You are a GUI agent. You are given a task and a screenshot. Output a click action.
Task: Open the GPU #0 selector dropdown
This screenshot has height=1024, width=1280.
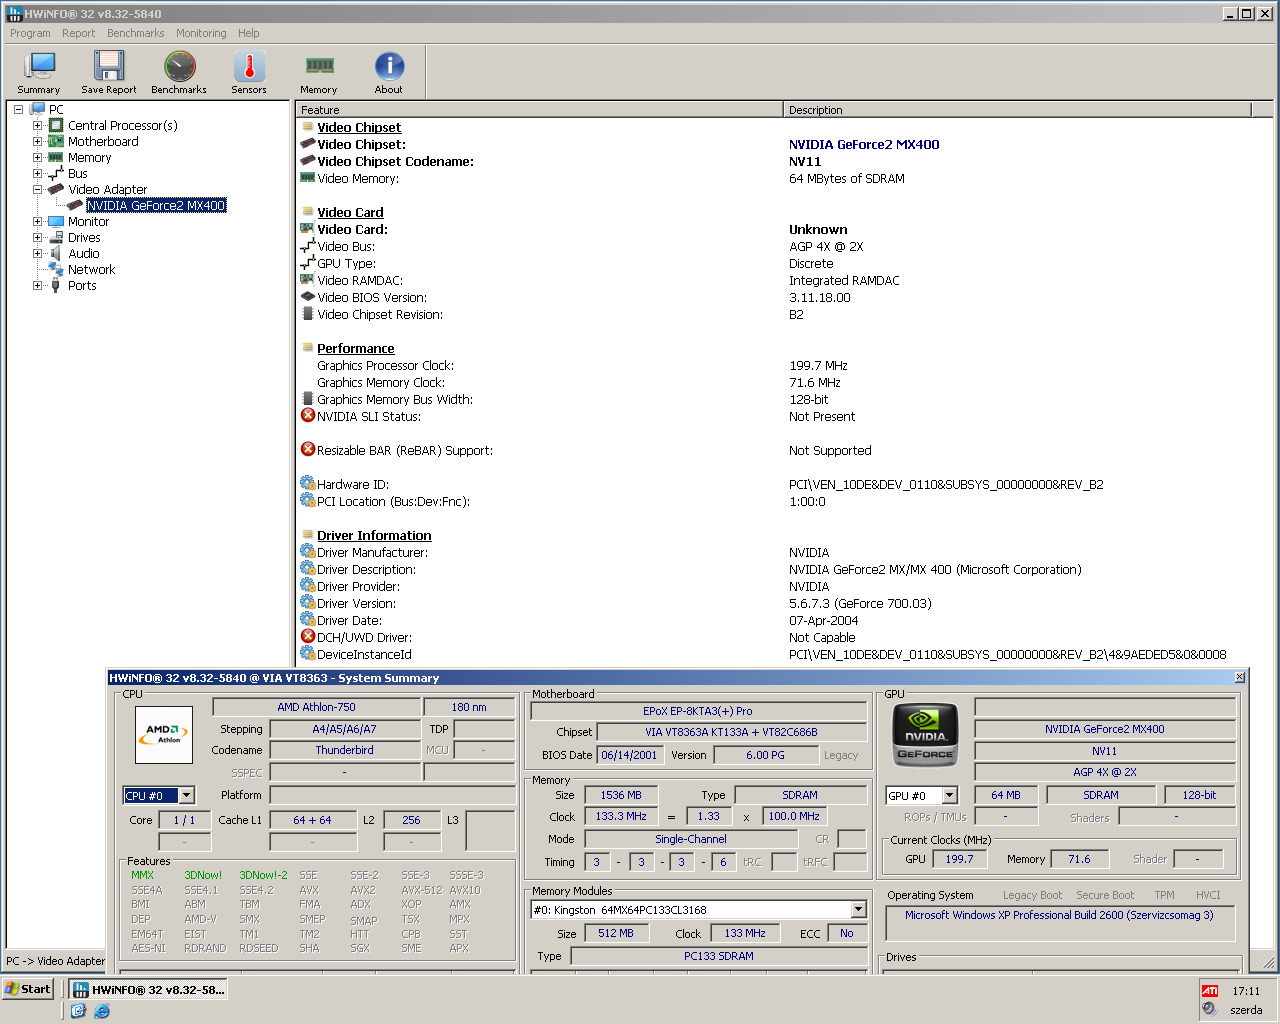(x=950, y=796)
